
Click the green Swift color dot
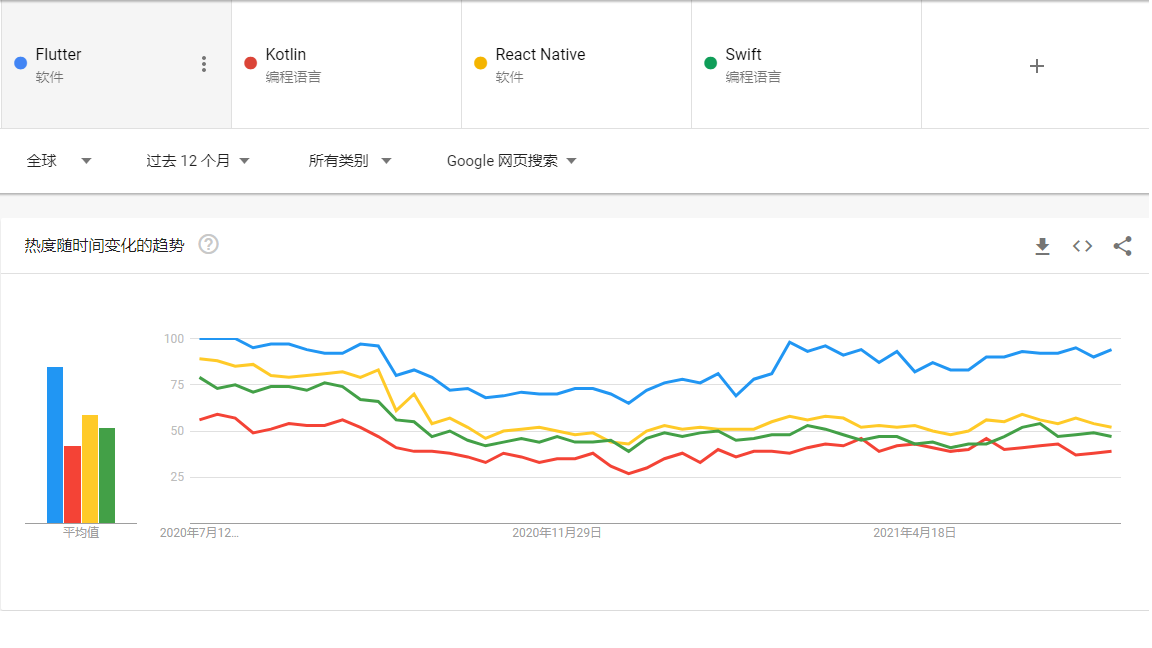[710, 63]
